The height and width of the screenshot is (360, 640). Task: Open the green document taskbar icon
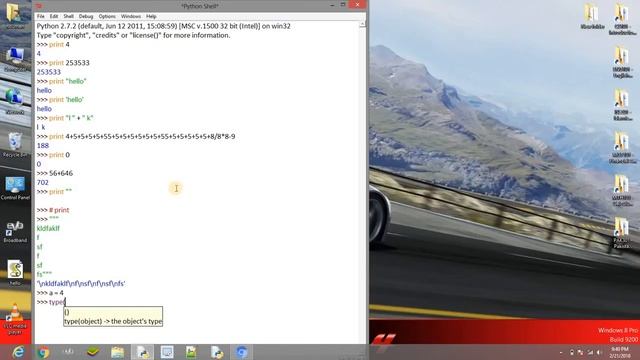191,352
